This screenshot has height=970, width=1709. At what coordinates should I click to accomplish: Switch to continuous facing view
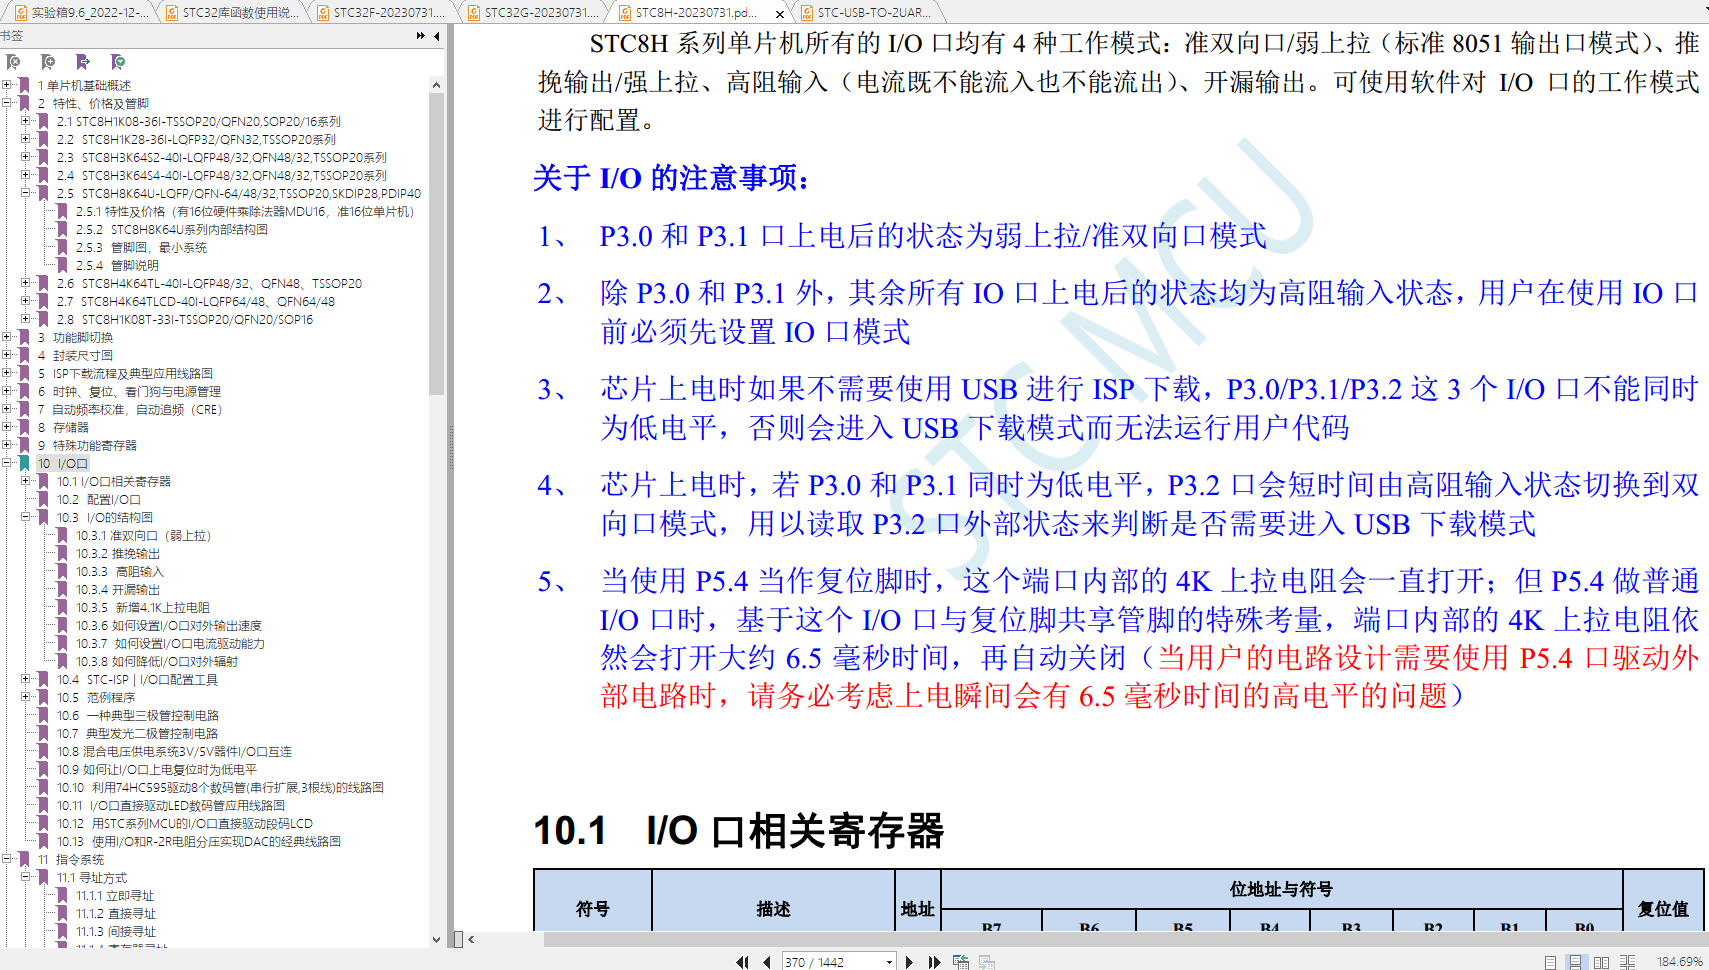[x=1627, y=962]
